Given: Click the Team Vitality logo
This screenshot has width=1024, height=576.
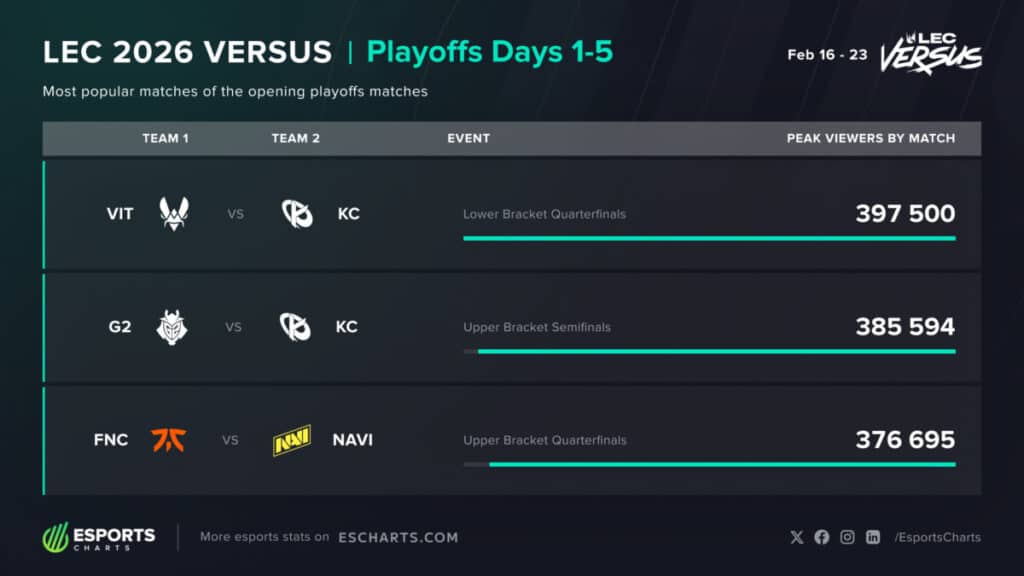Looking at the screenshot, I should coord(174,214).
